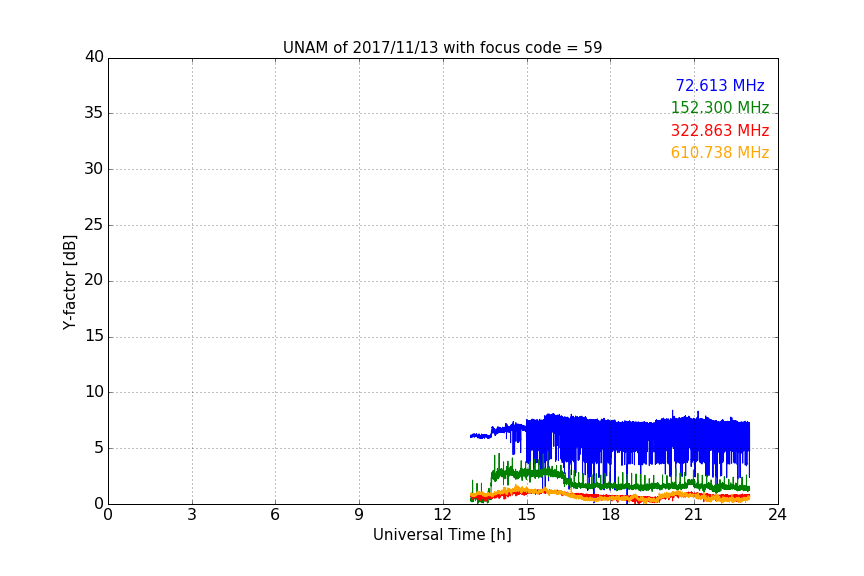Click the x-axis tick label 24
Screen dimensions: 864x576
pyautogui.click(x=777, y=515)
